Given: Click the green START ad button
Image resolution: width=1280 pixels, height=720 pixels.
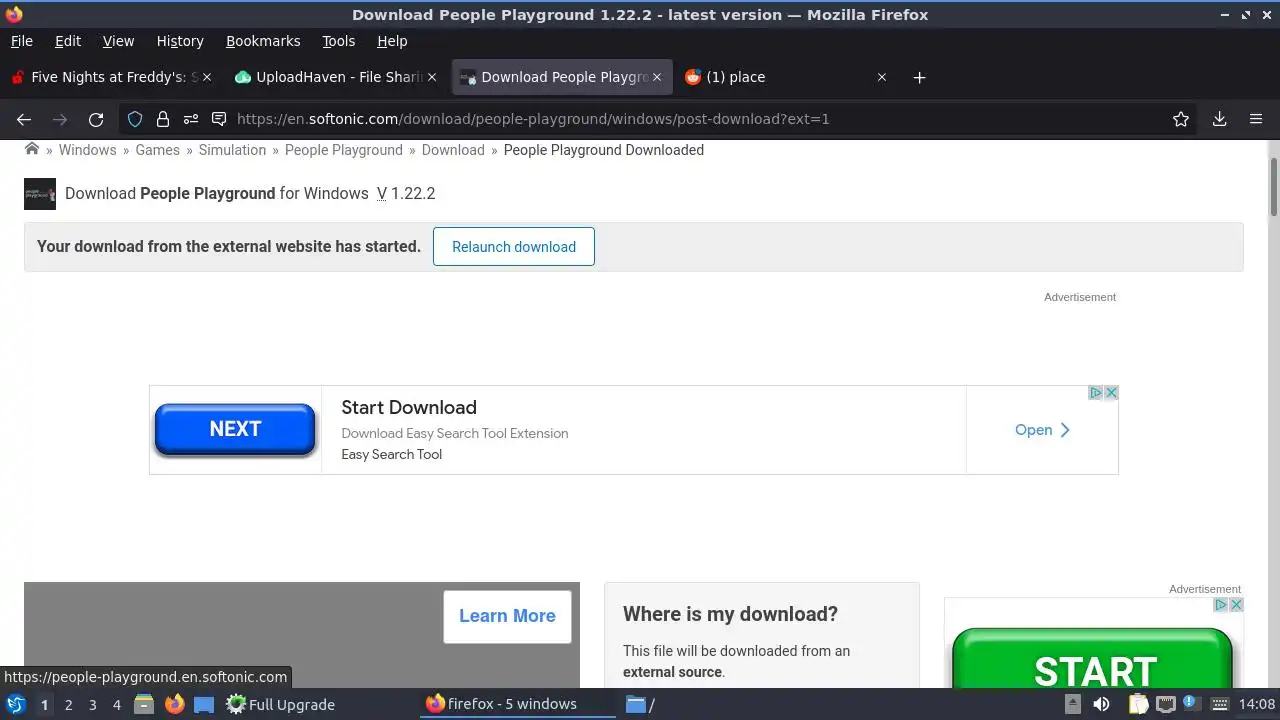Looking at the screenshot, I should point(1093,660).
